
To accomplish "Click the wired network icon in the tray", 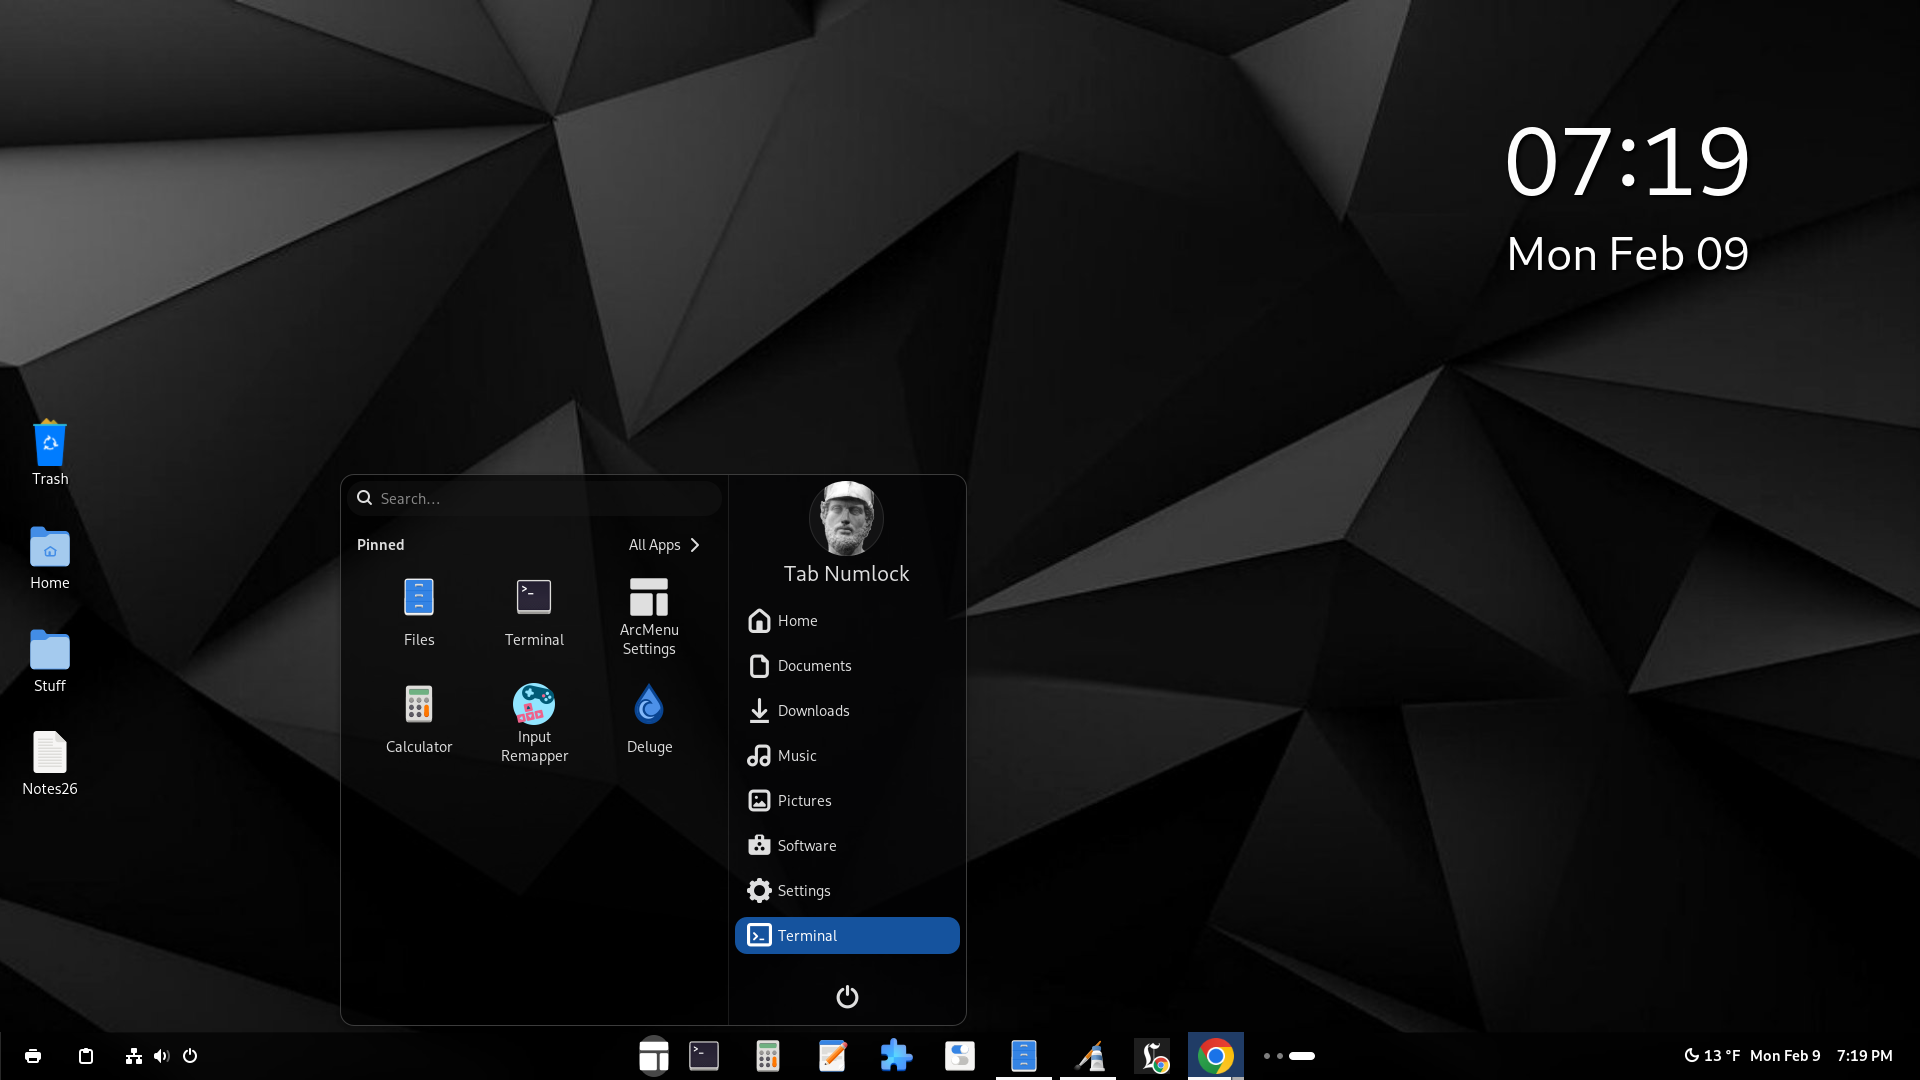I will tap(133, 1056).
